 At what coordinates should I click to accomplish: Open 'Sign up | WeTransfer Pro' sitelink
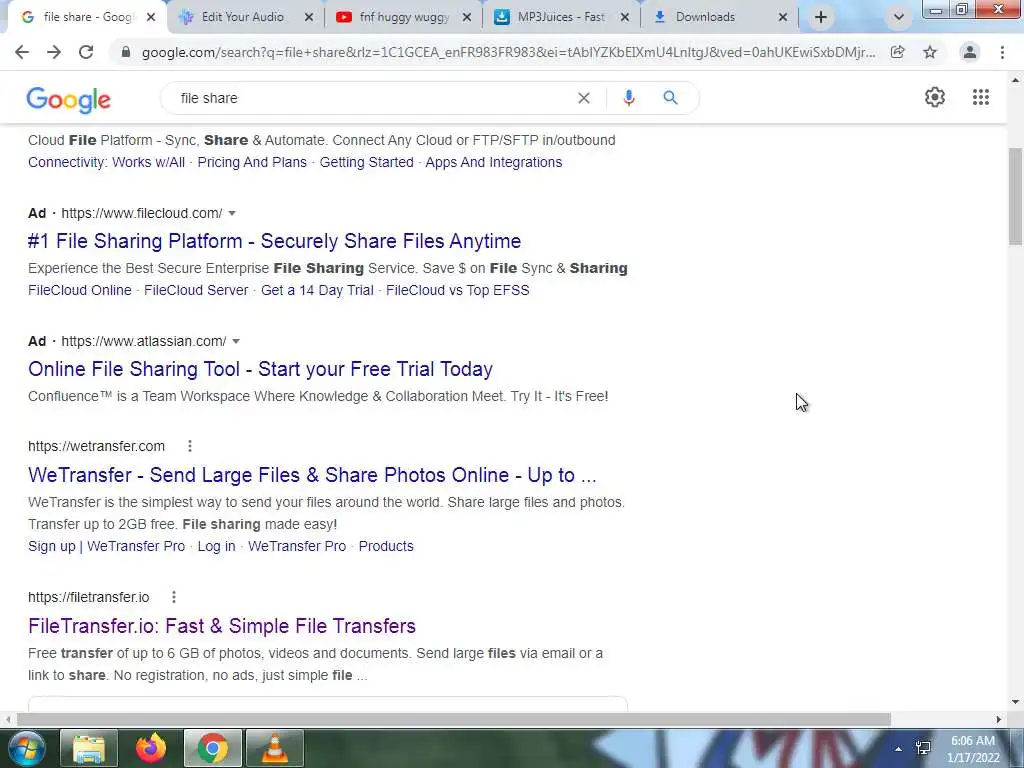tap(106, 546)
